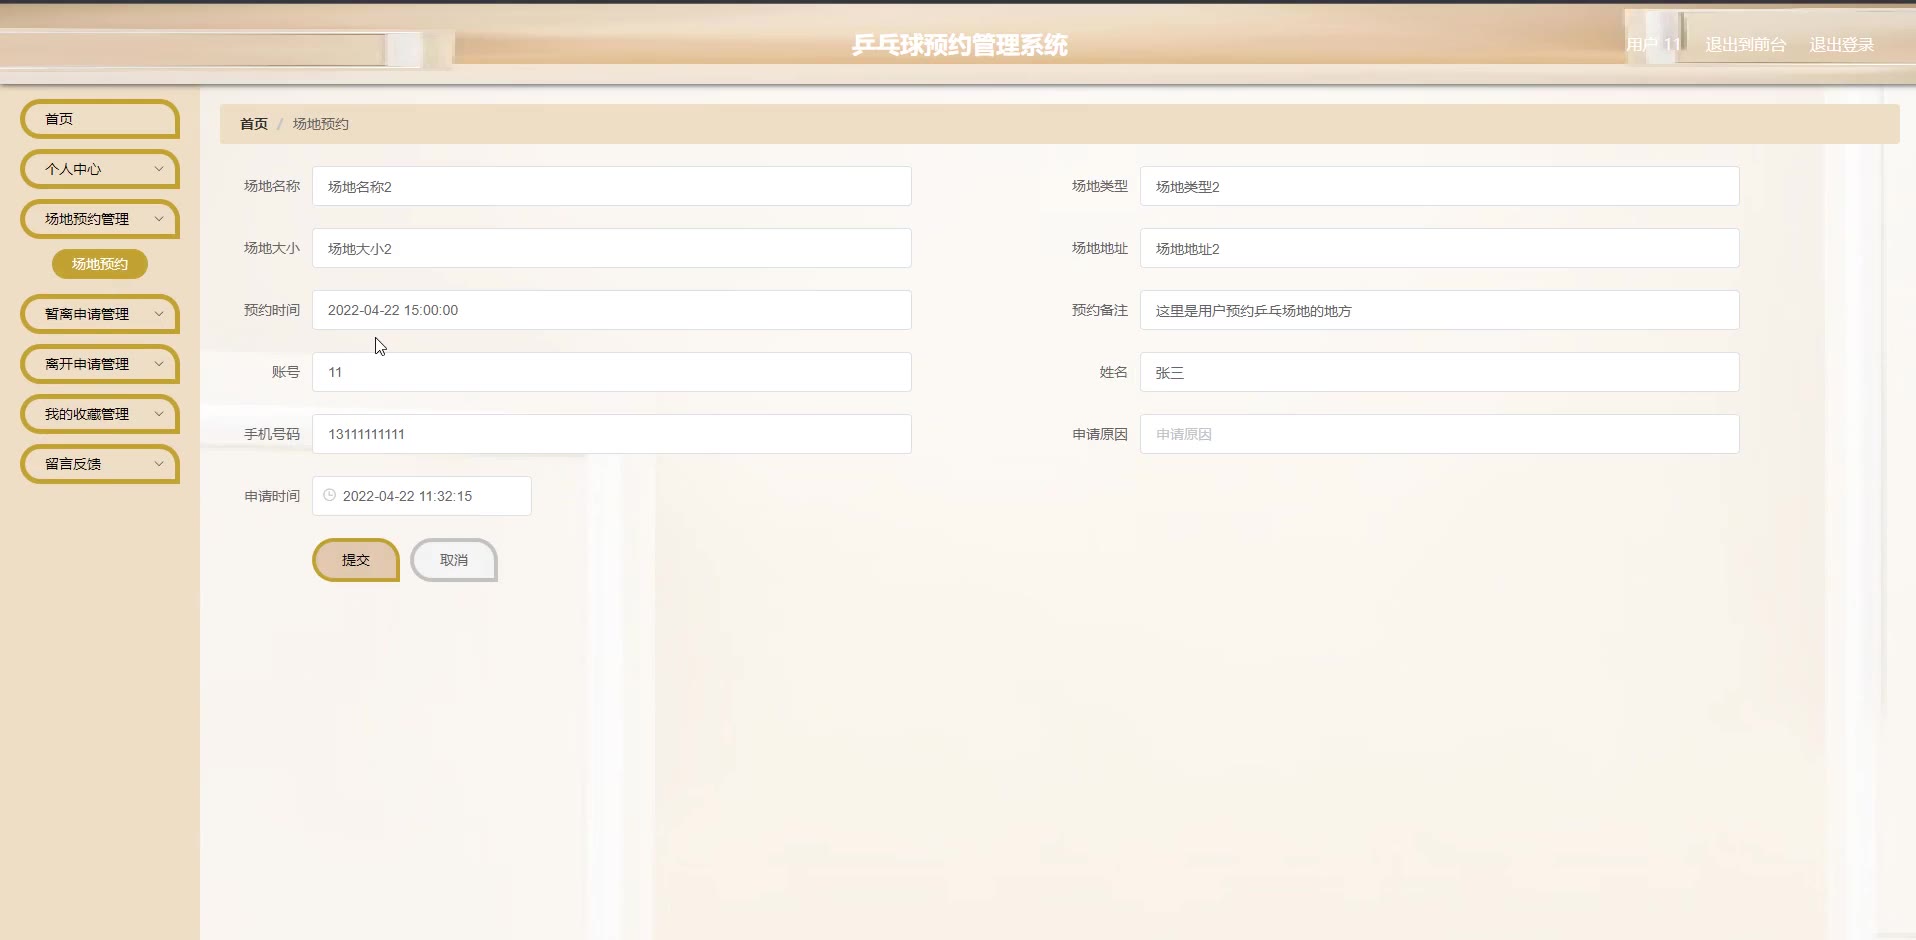Click the 场地名称 field label
This screenshot has height=940, width=1916.
click(x=272, y=186)
